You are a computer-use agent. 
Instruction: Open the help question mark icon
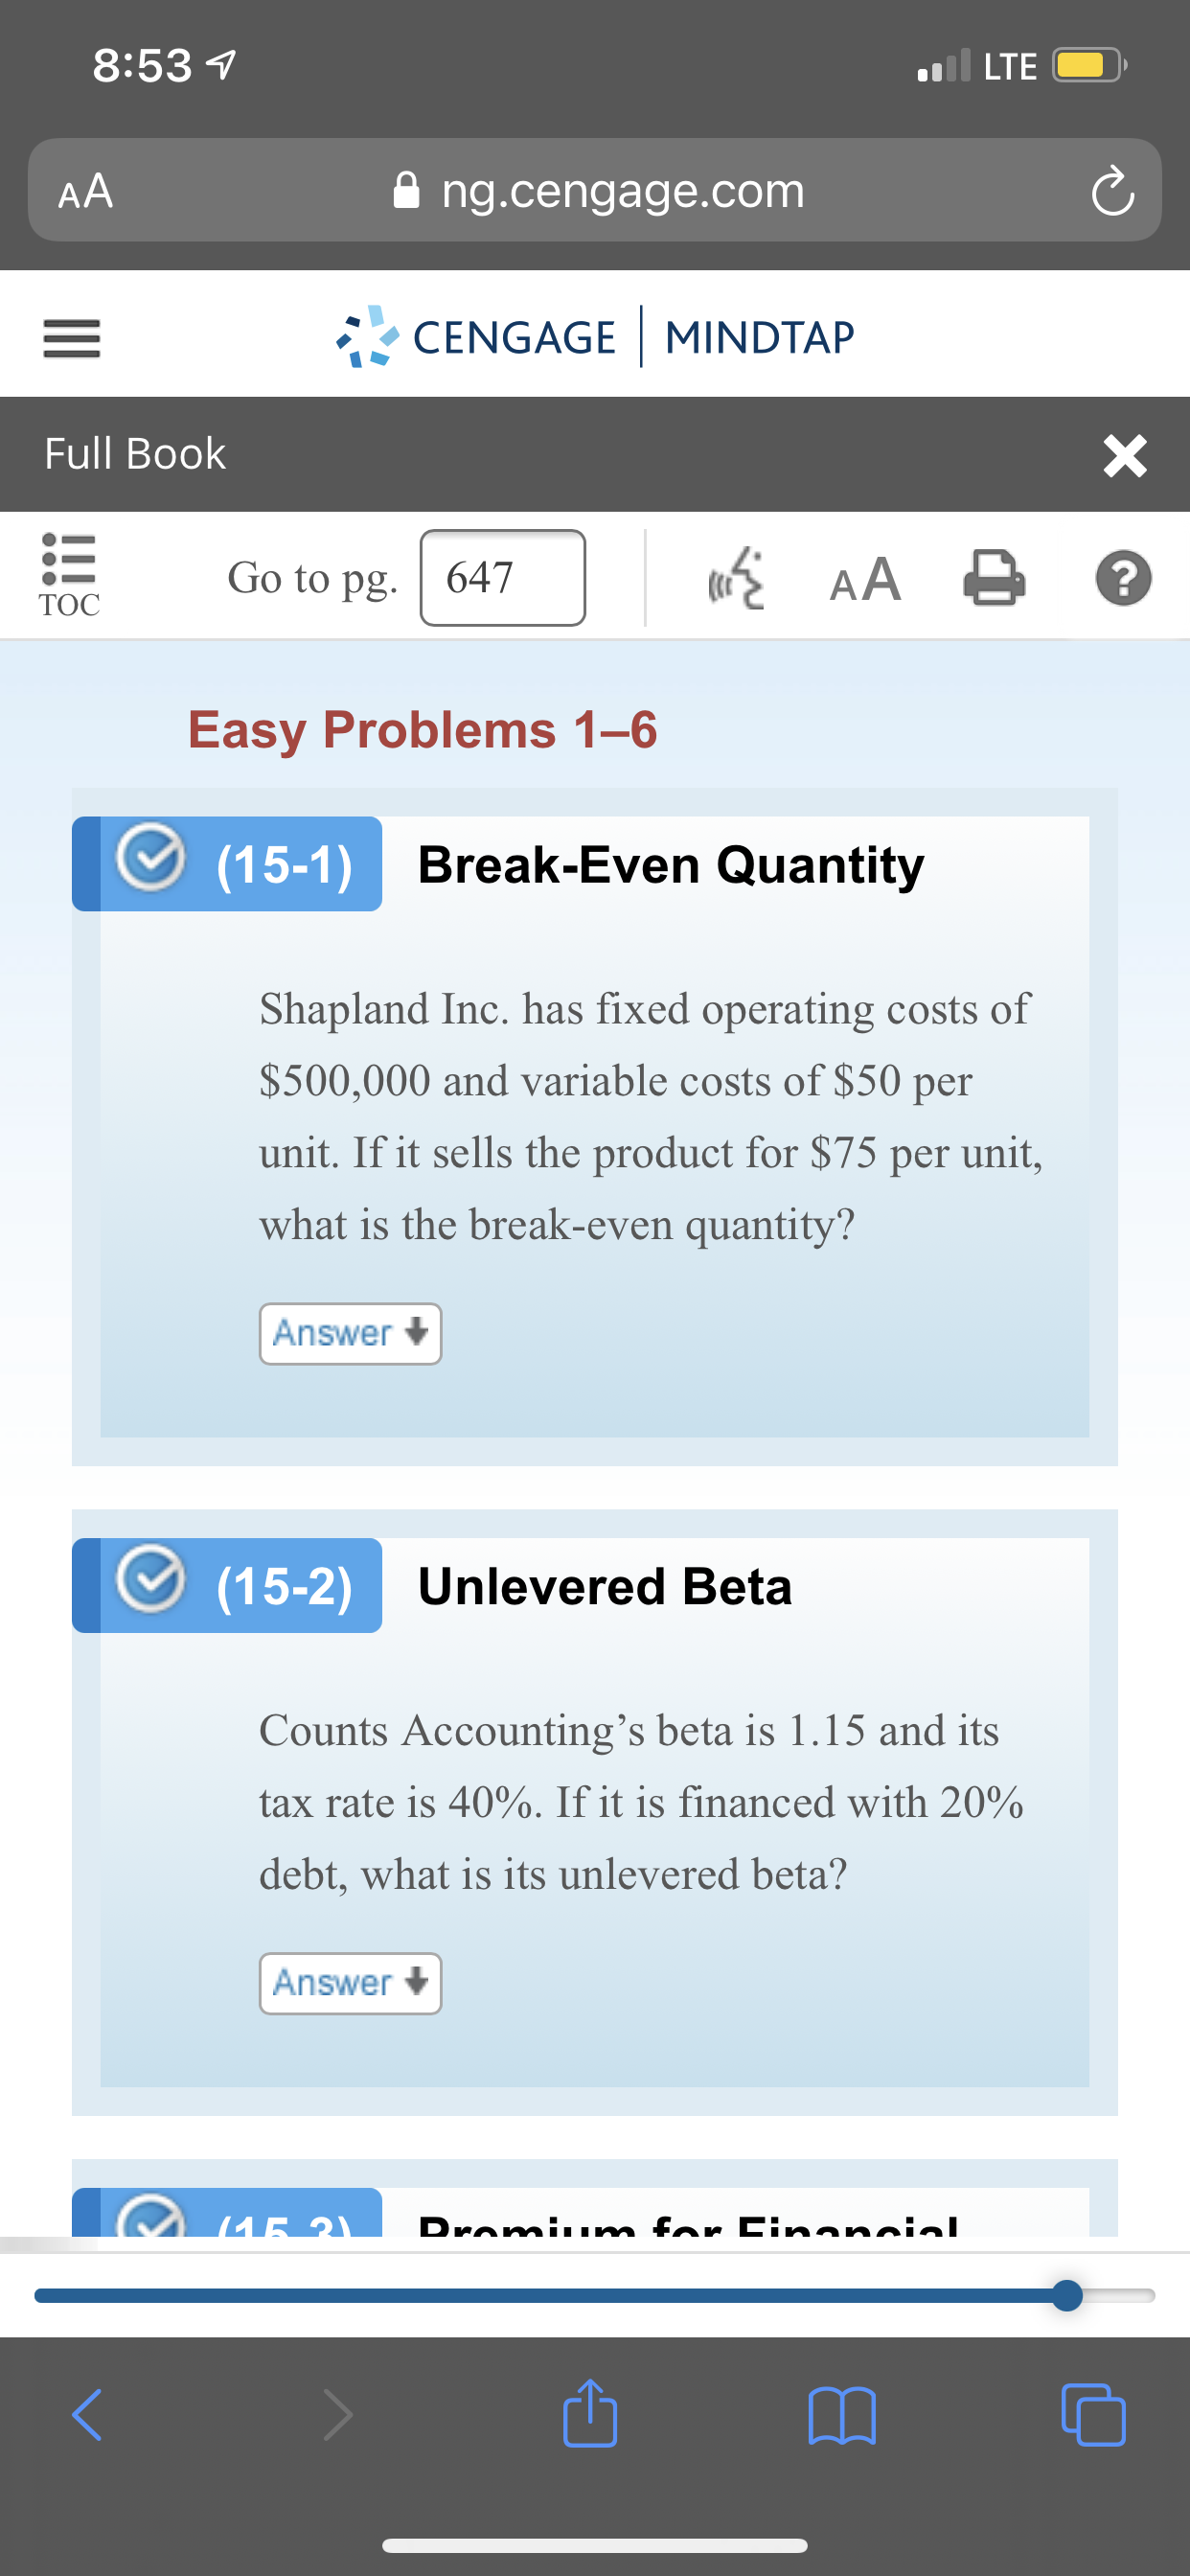[1124, 579]
